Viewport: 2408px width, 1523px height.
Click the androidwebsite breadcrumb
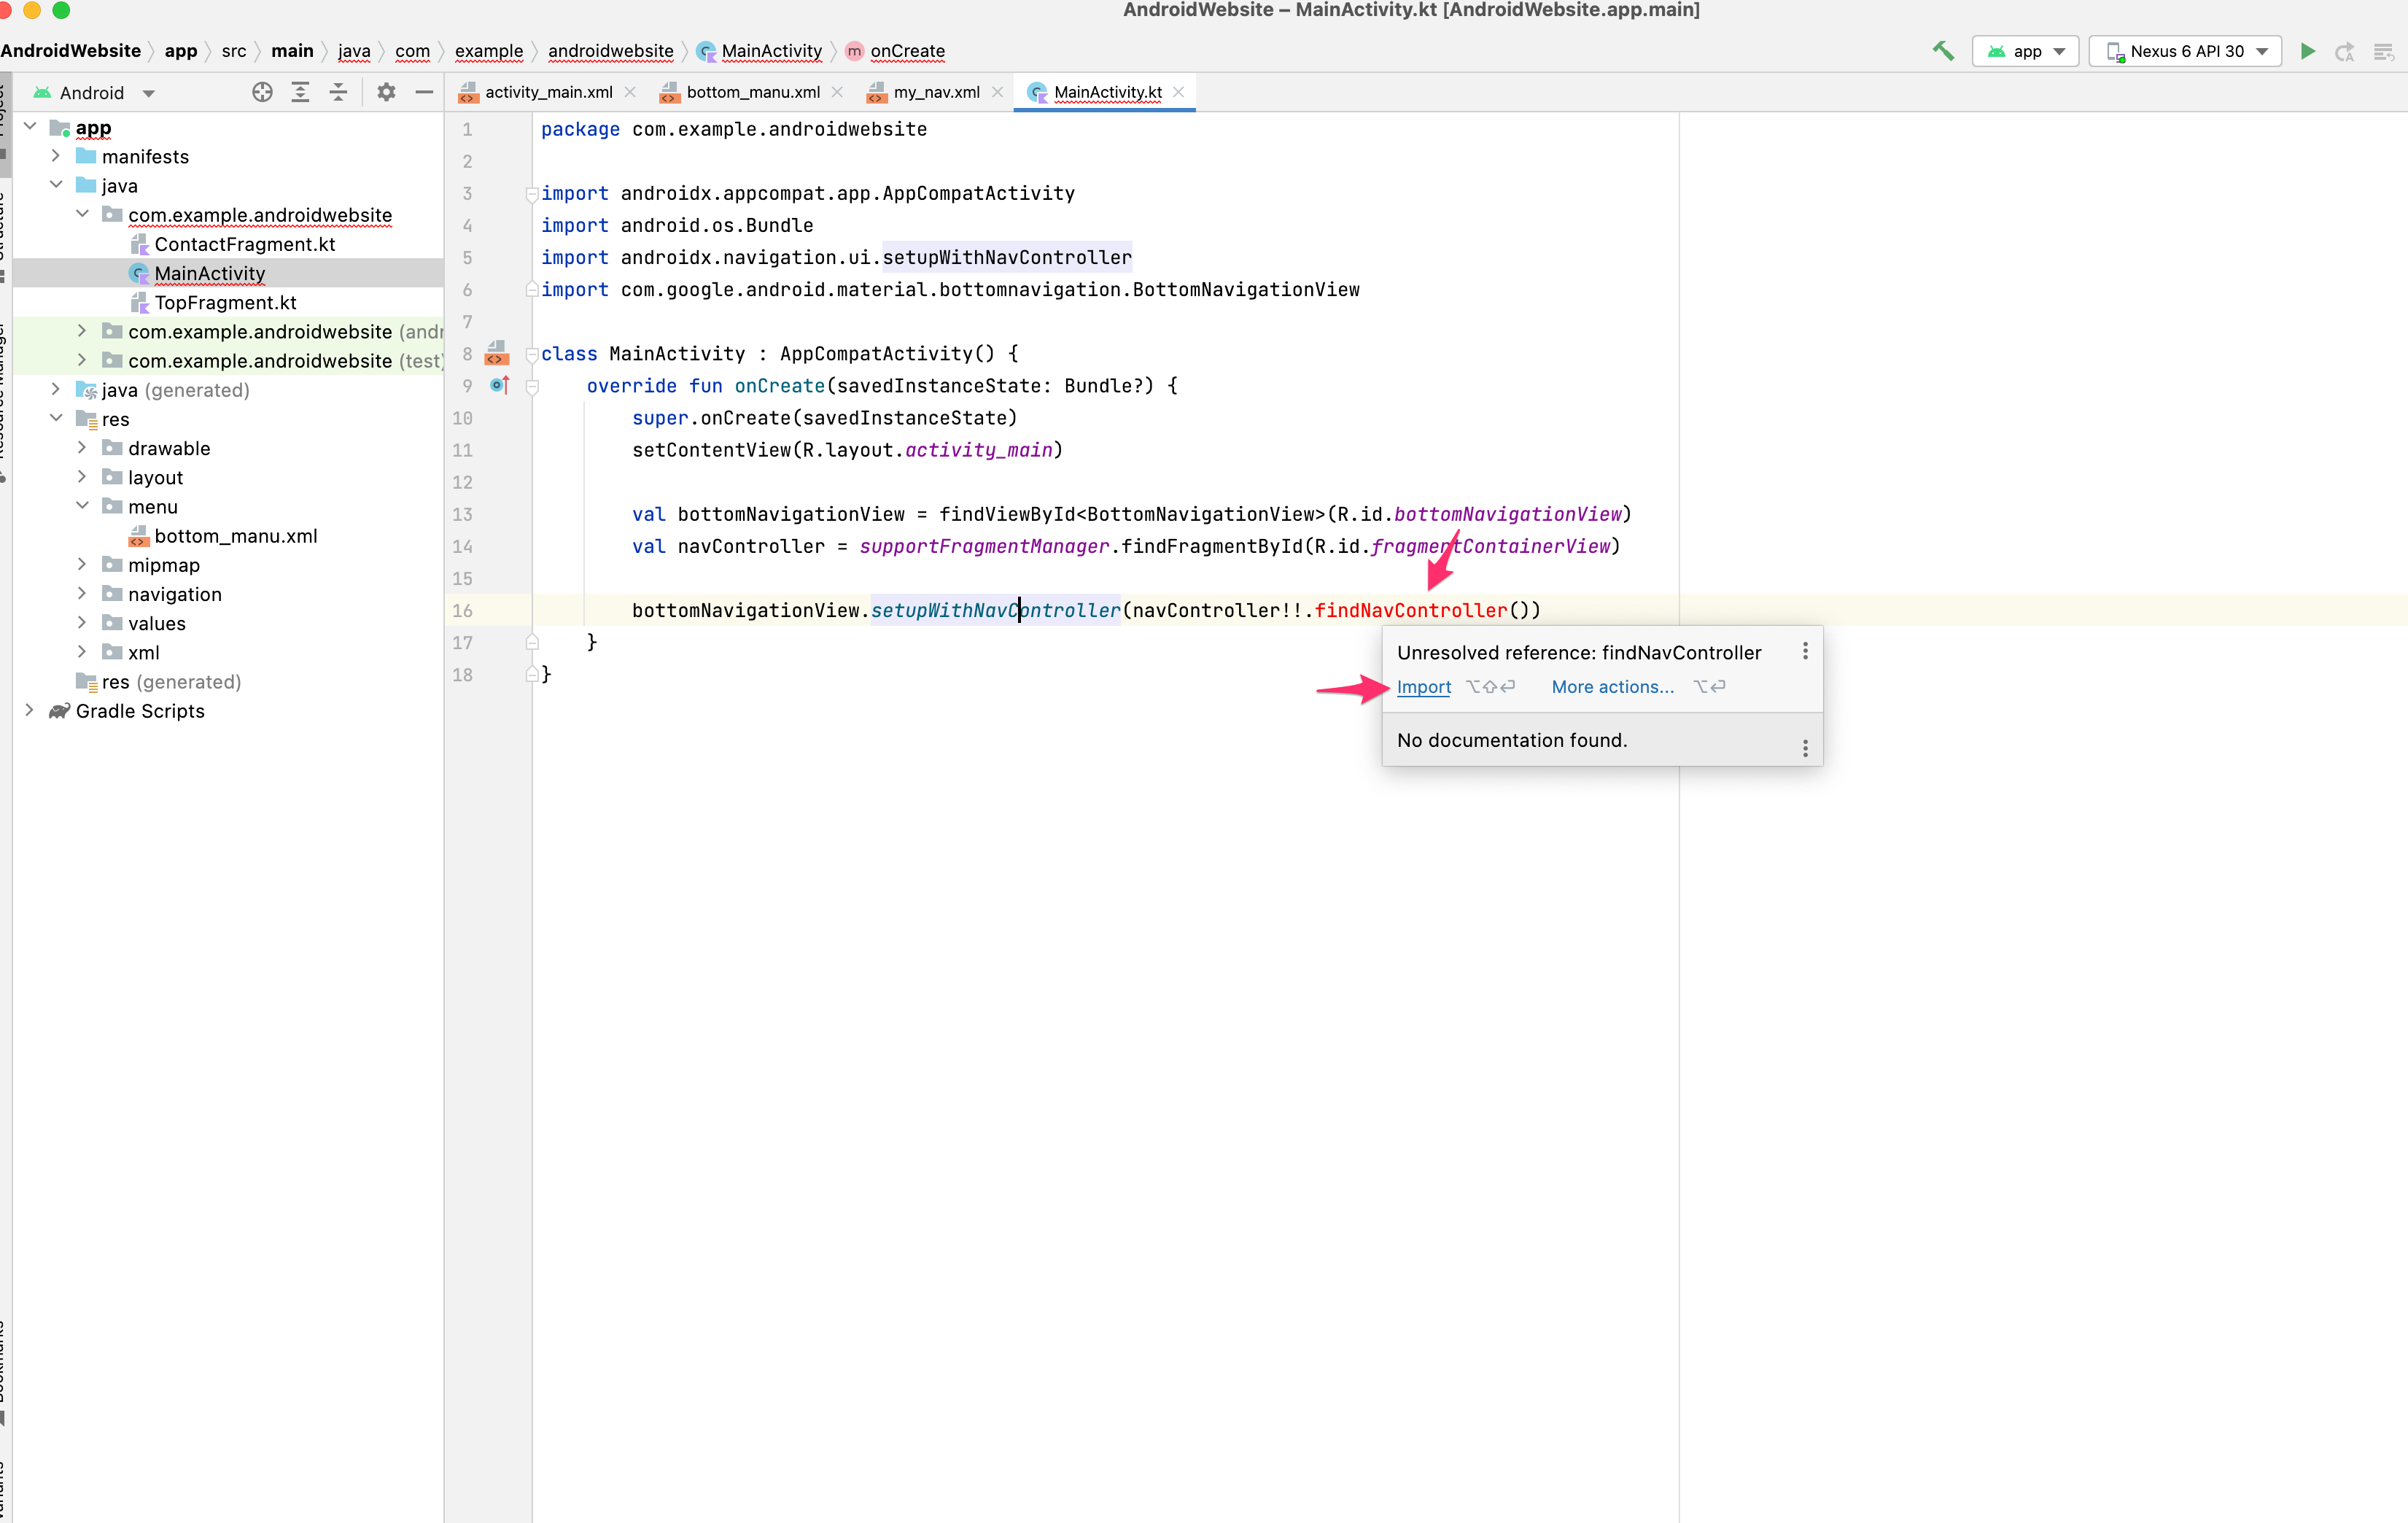[610, 51]
